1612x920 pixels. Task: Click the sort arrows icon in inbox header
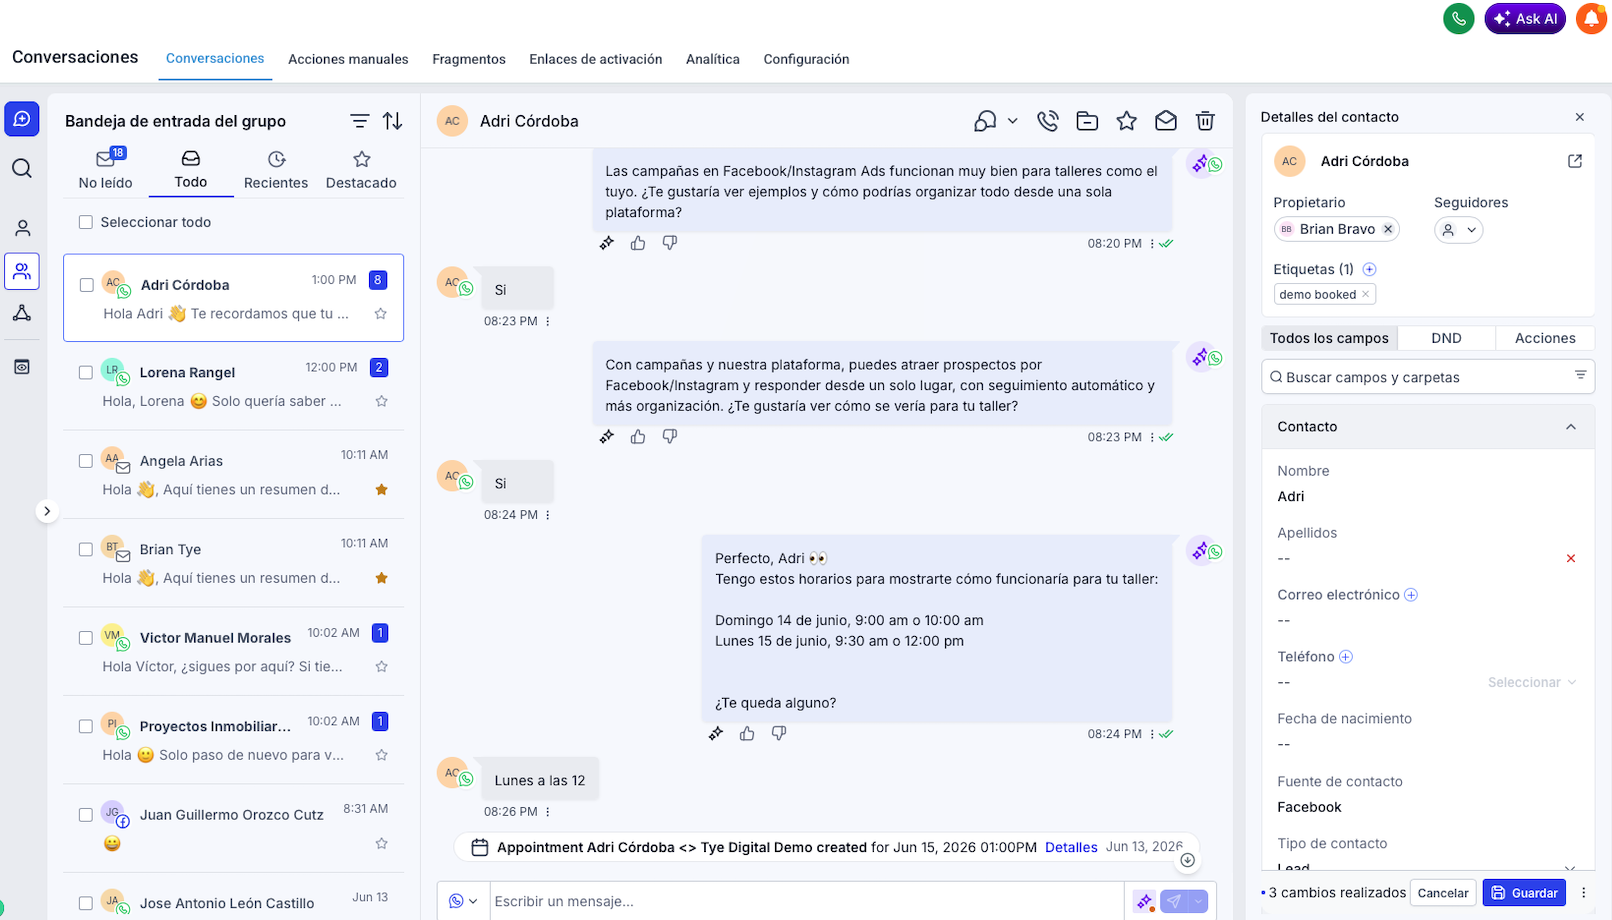point(393,121)
